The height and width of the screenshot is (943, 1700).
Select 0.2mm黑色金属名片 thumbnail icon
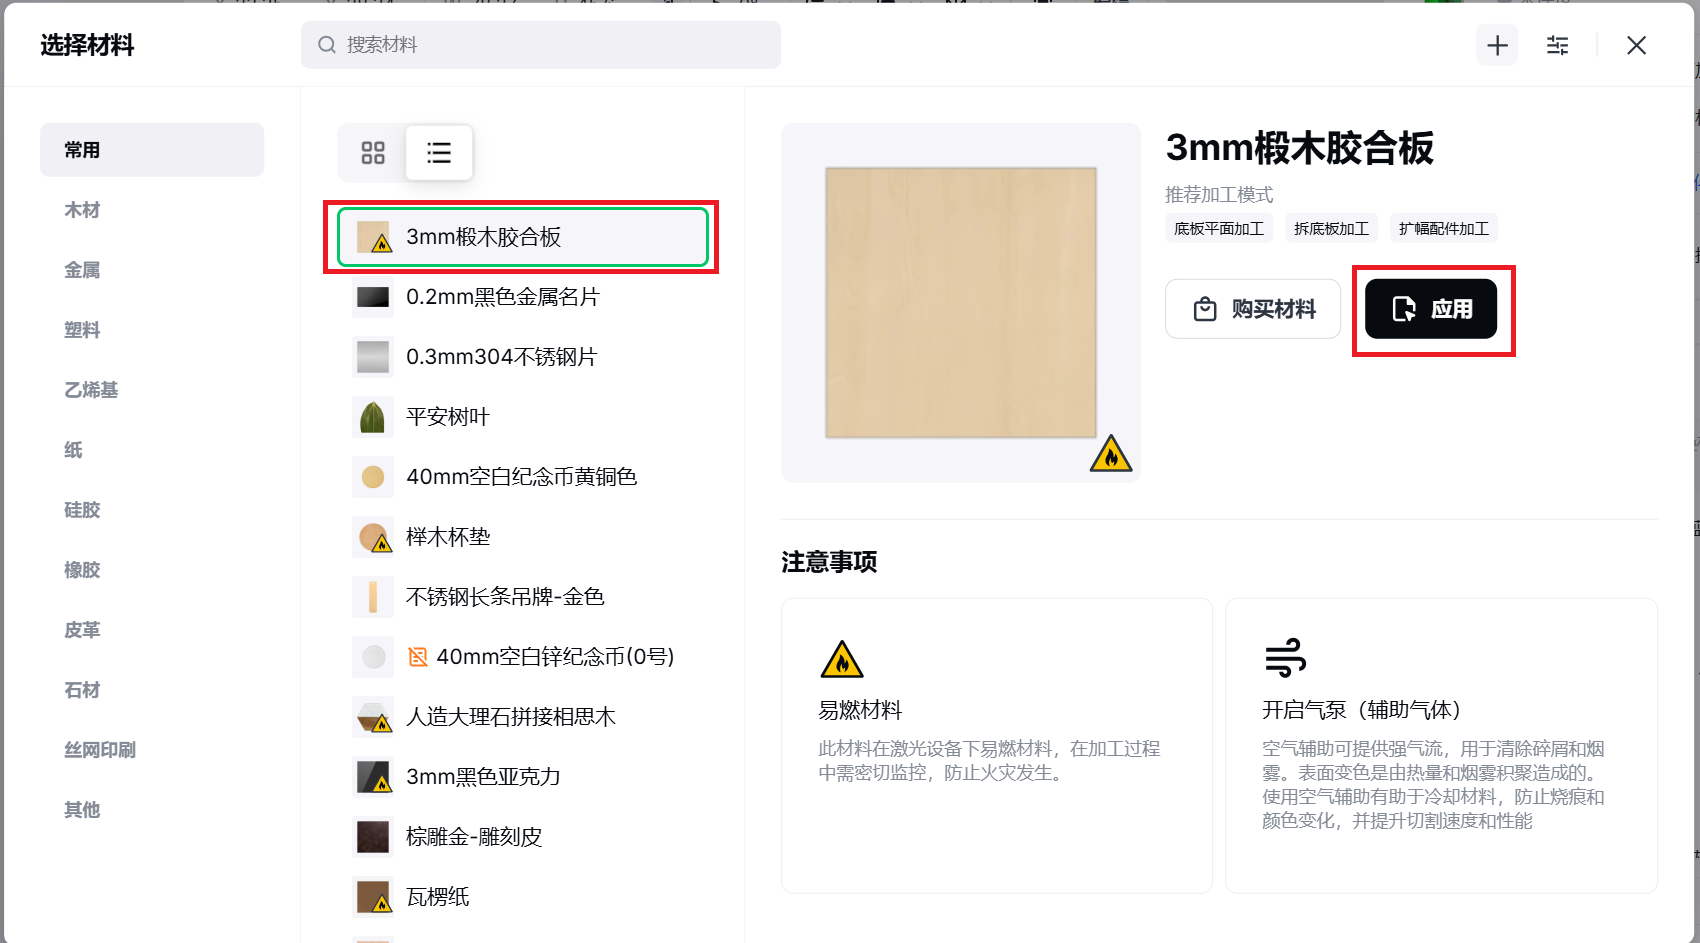(373, 297)
